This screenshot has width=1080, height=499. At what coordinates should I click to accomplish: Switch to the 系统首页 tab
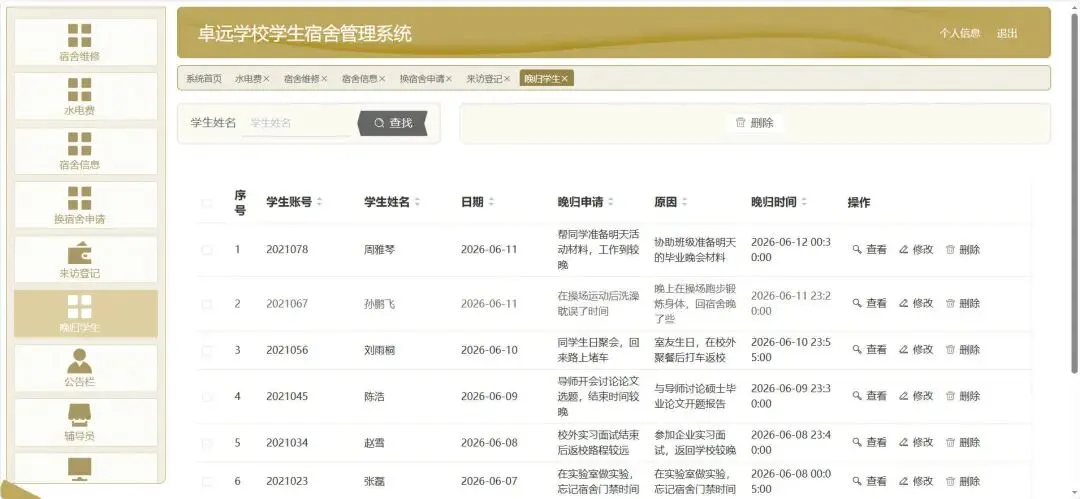coord(204,79)
